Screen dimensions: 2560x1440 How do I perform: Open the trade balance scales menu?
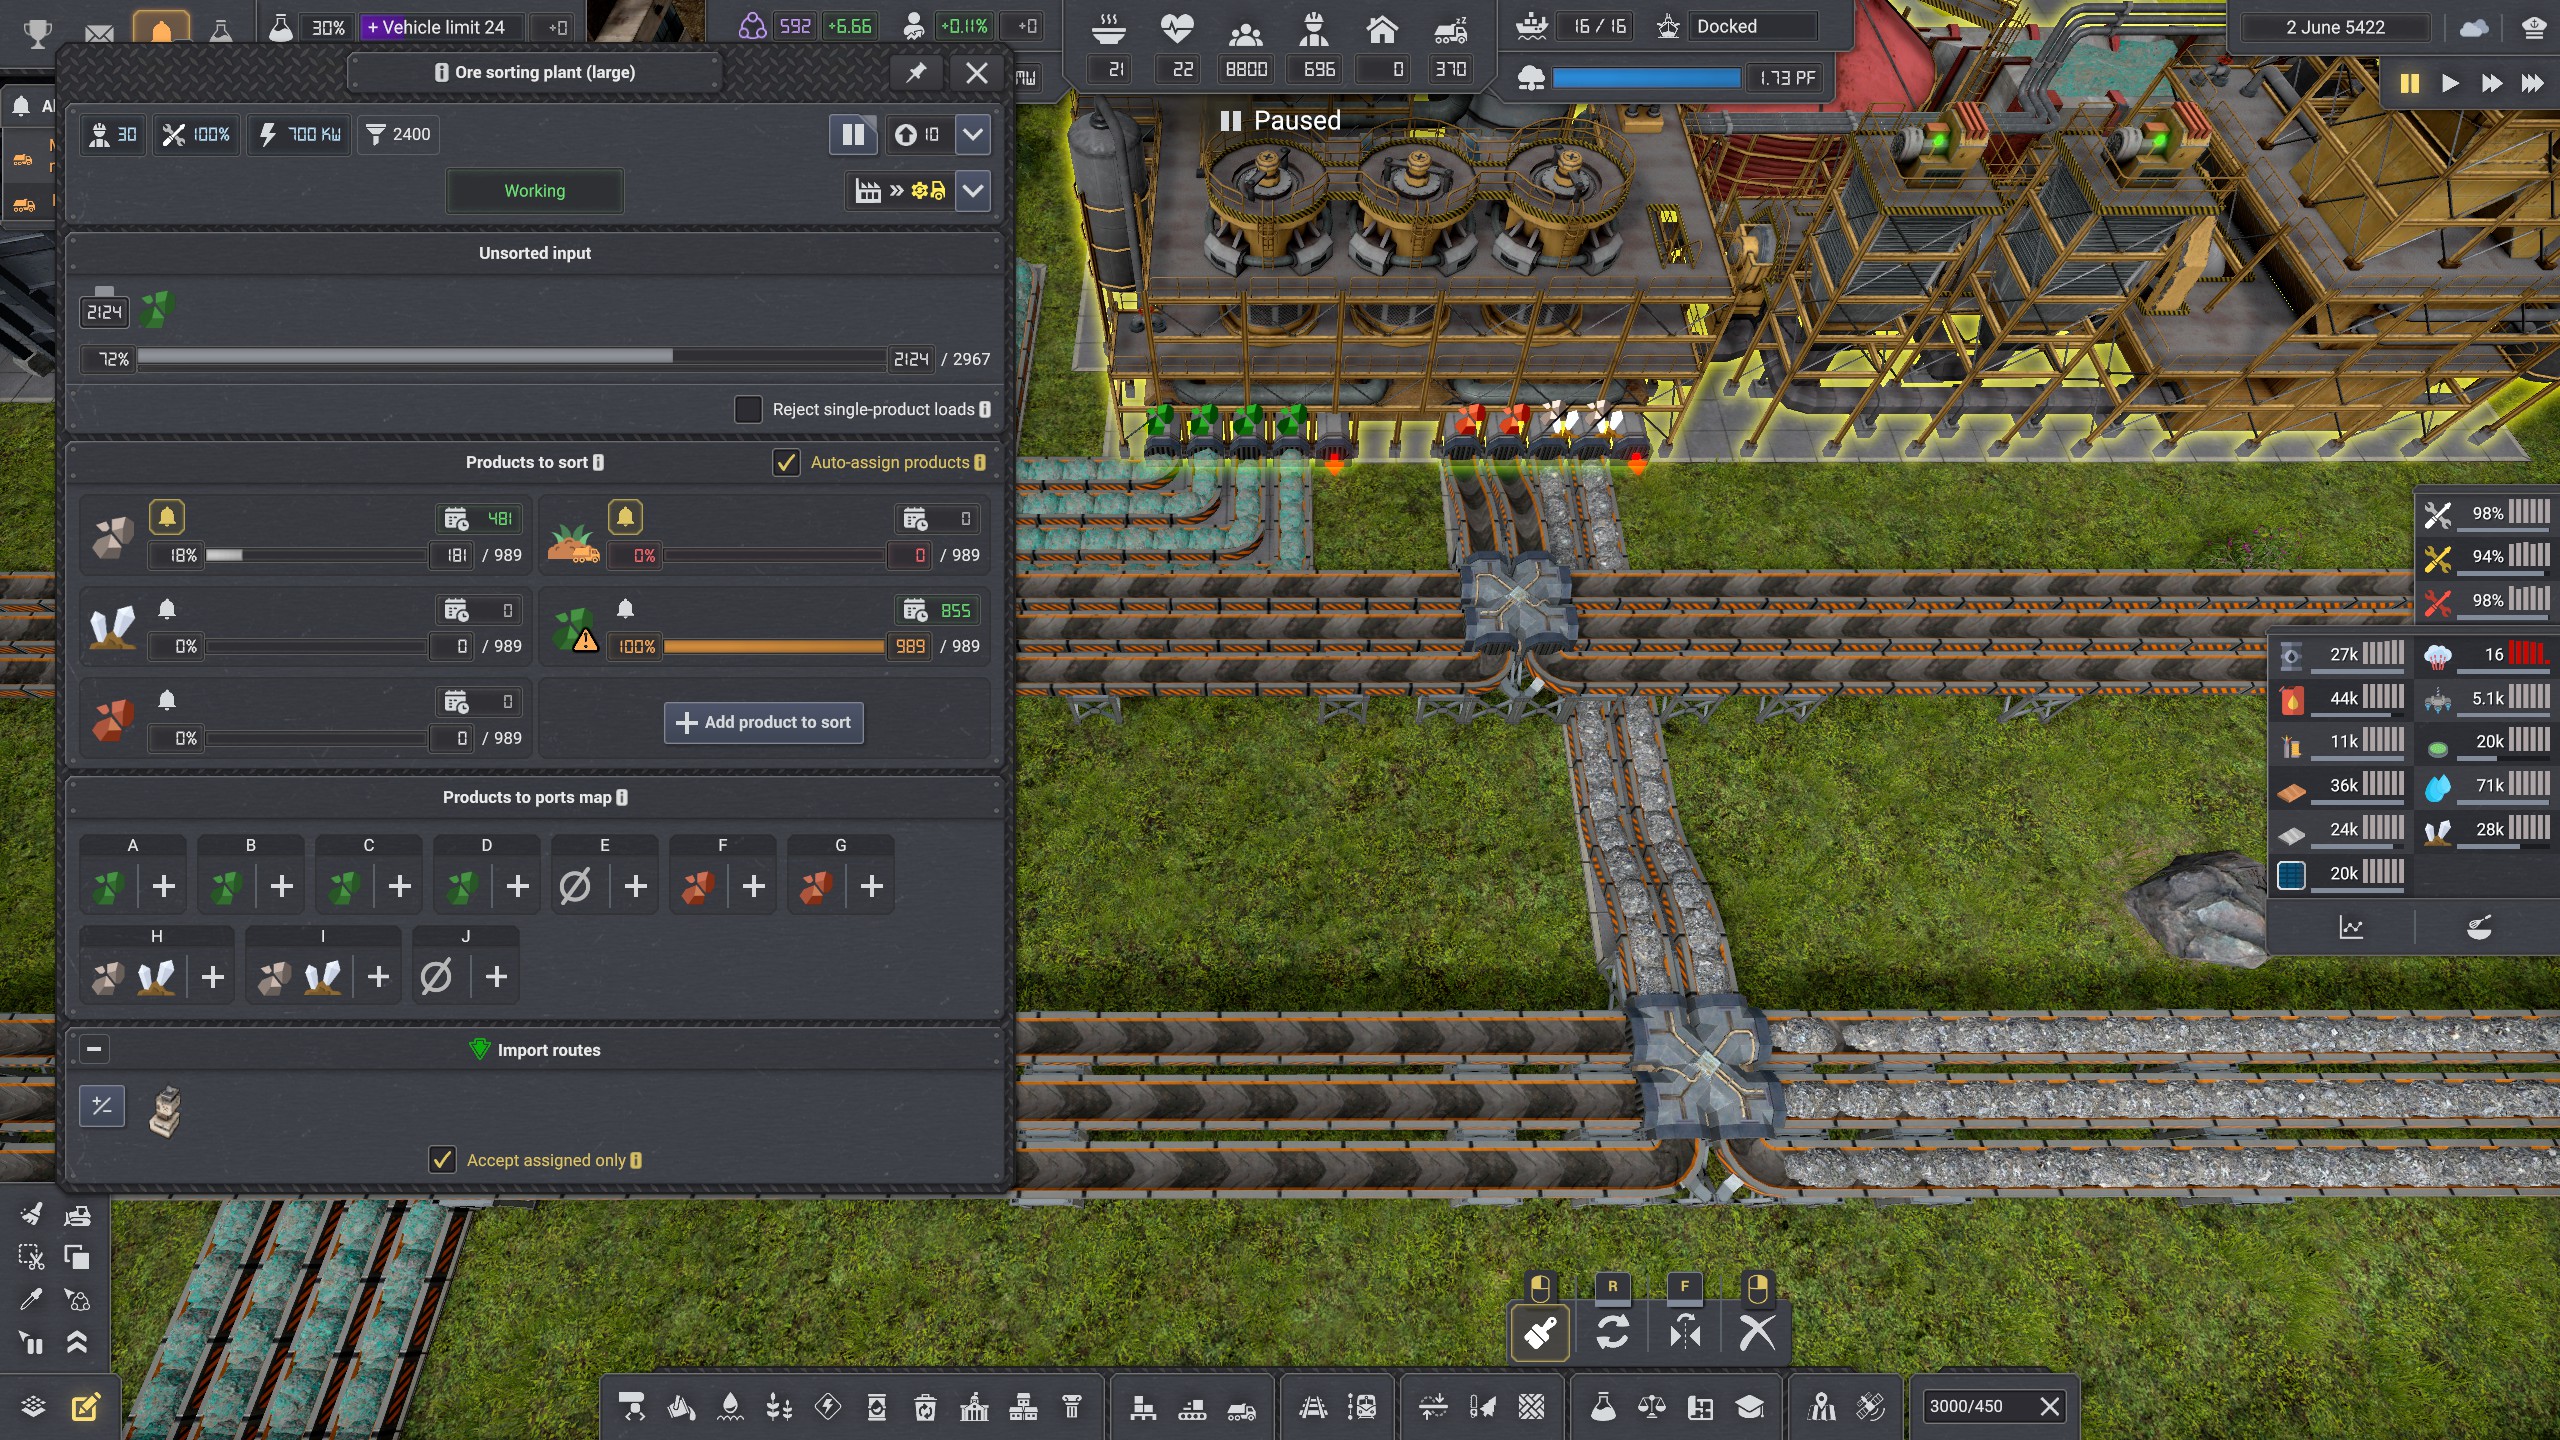(1652, 1408)
